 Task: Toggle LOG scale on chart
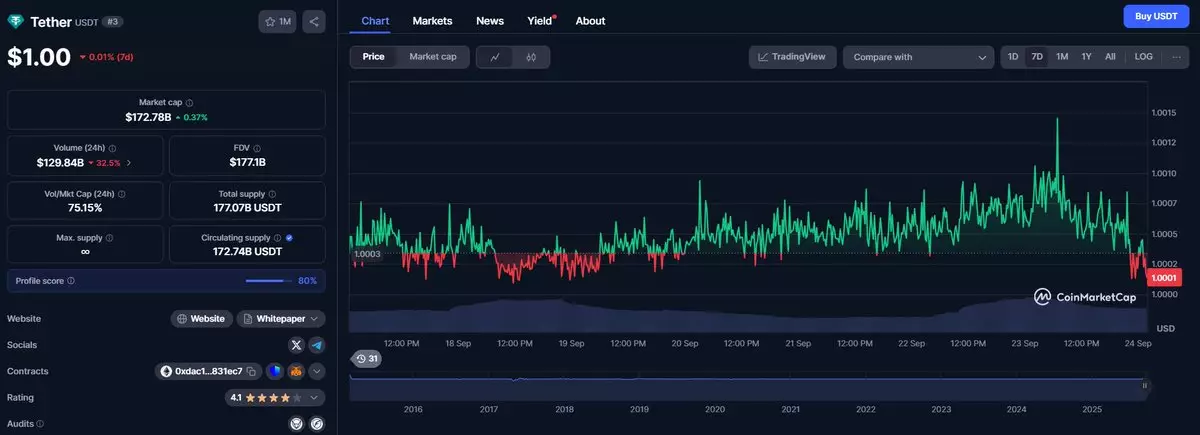1144,57
